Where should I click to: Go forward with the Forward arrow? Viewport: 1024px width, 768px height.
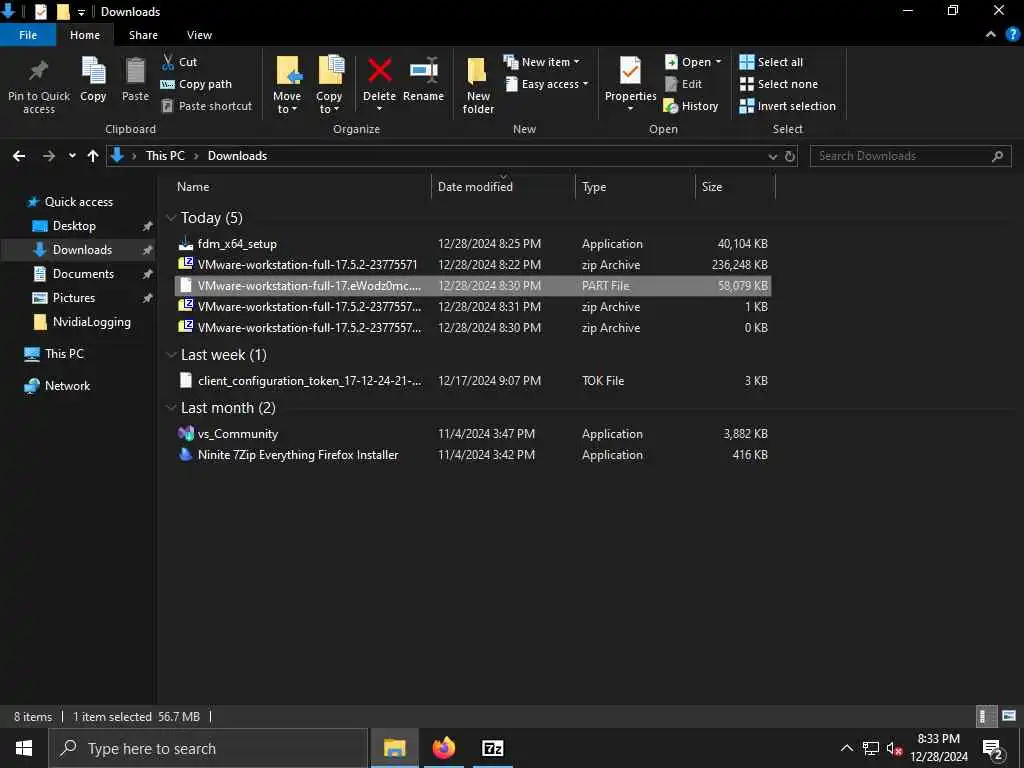click(49, 156)
